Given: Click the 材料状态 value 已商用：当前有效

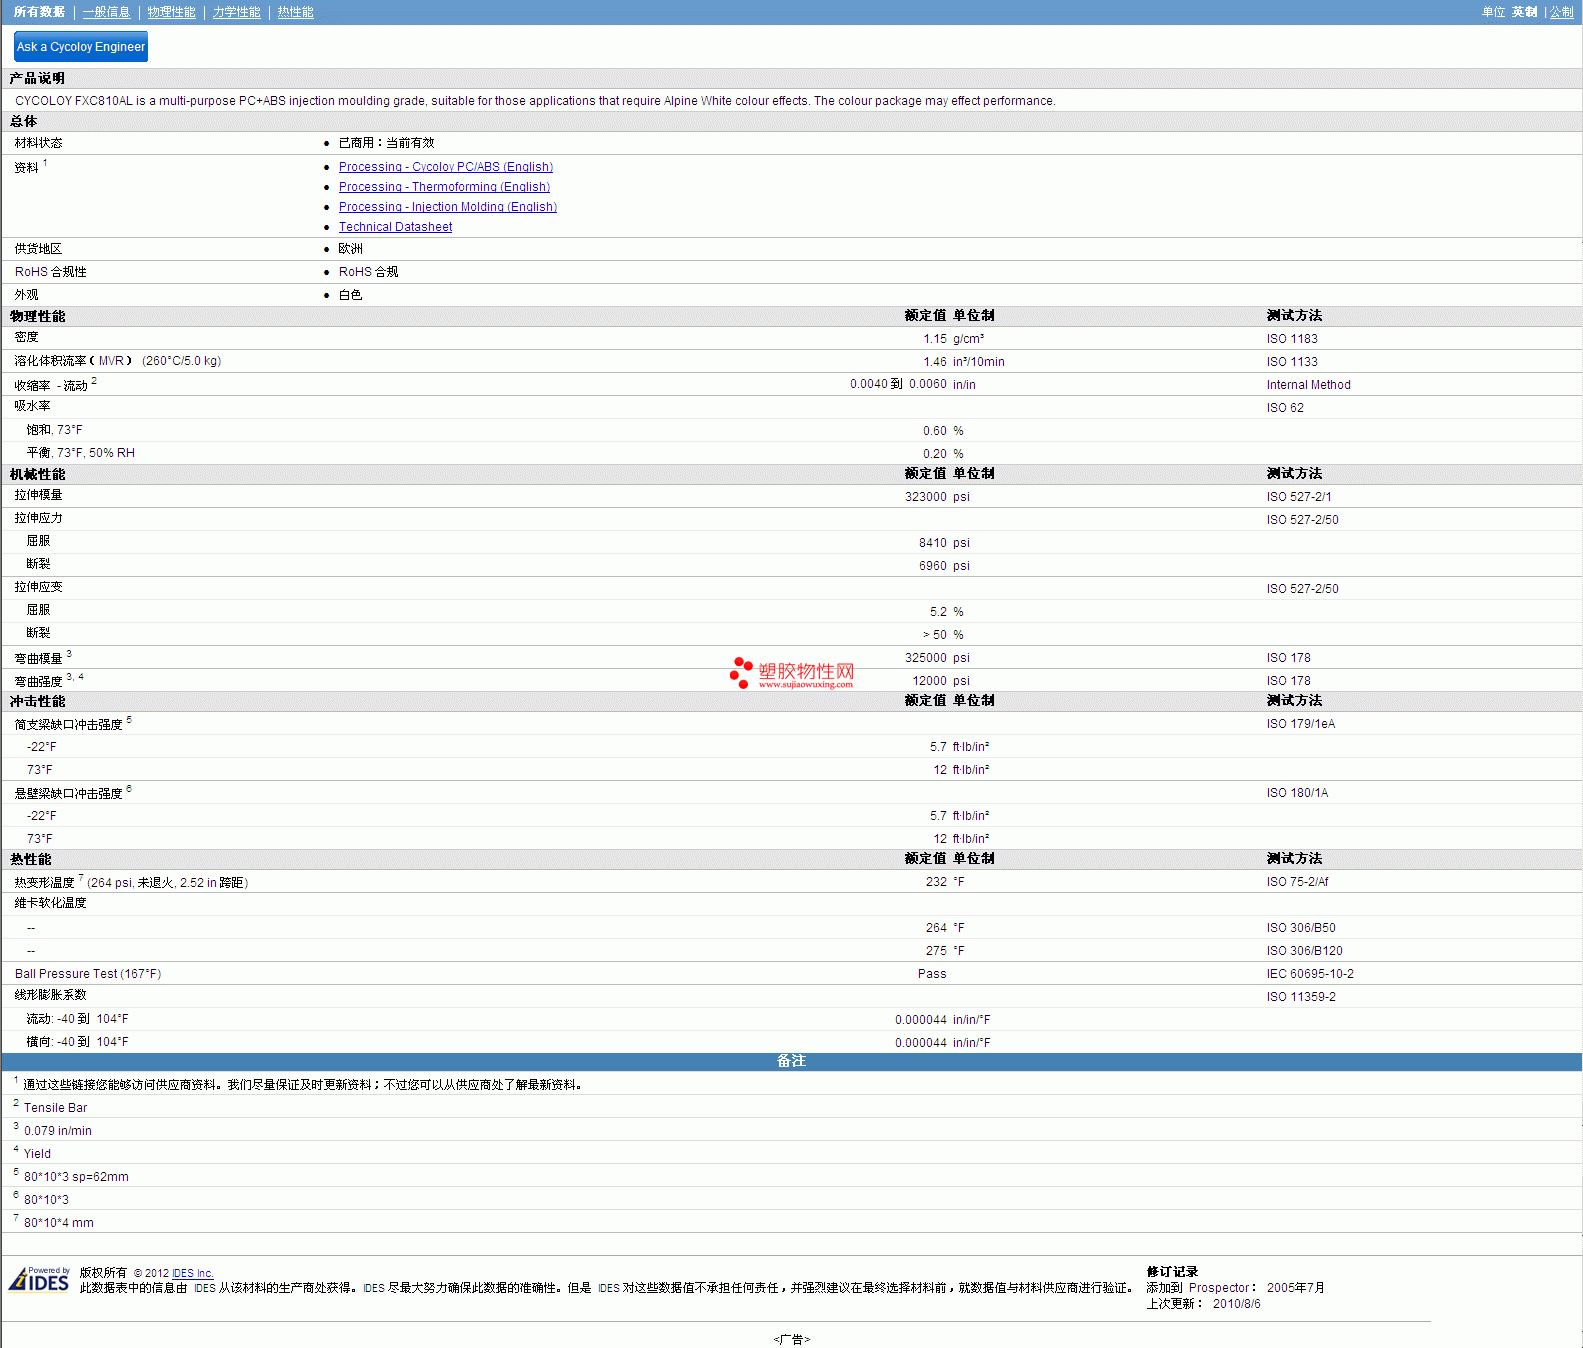Looking at the screenshot, I should click(x=386, y=143).
